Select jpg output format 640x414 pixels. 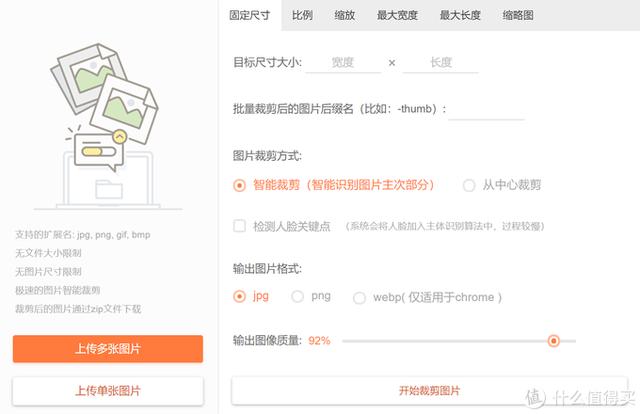point(239,296)
